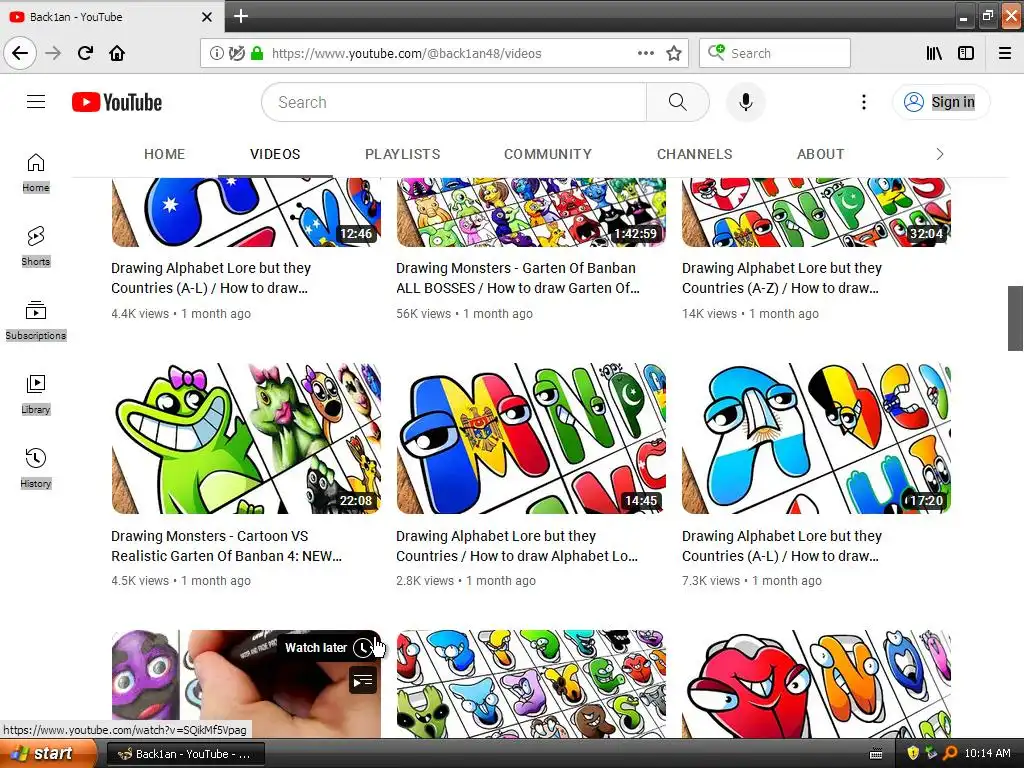Open the ABOUT channel tab
This screenshot has width=1024, height=768.
(x=821, y=154)
